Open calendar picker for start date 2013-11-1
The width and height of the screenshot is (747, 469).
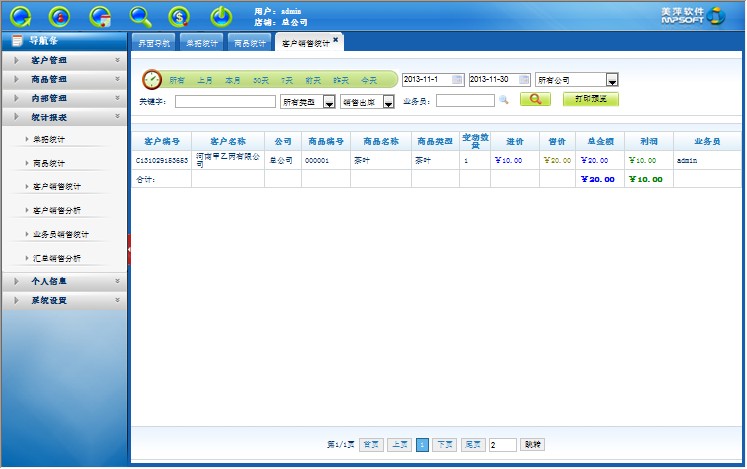[457, 79]
